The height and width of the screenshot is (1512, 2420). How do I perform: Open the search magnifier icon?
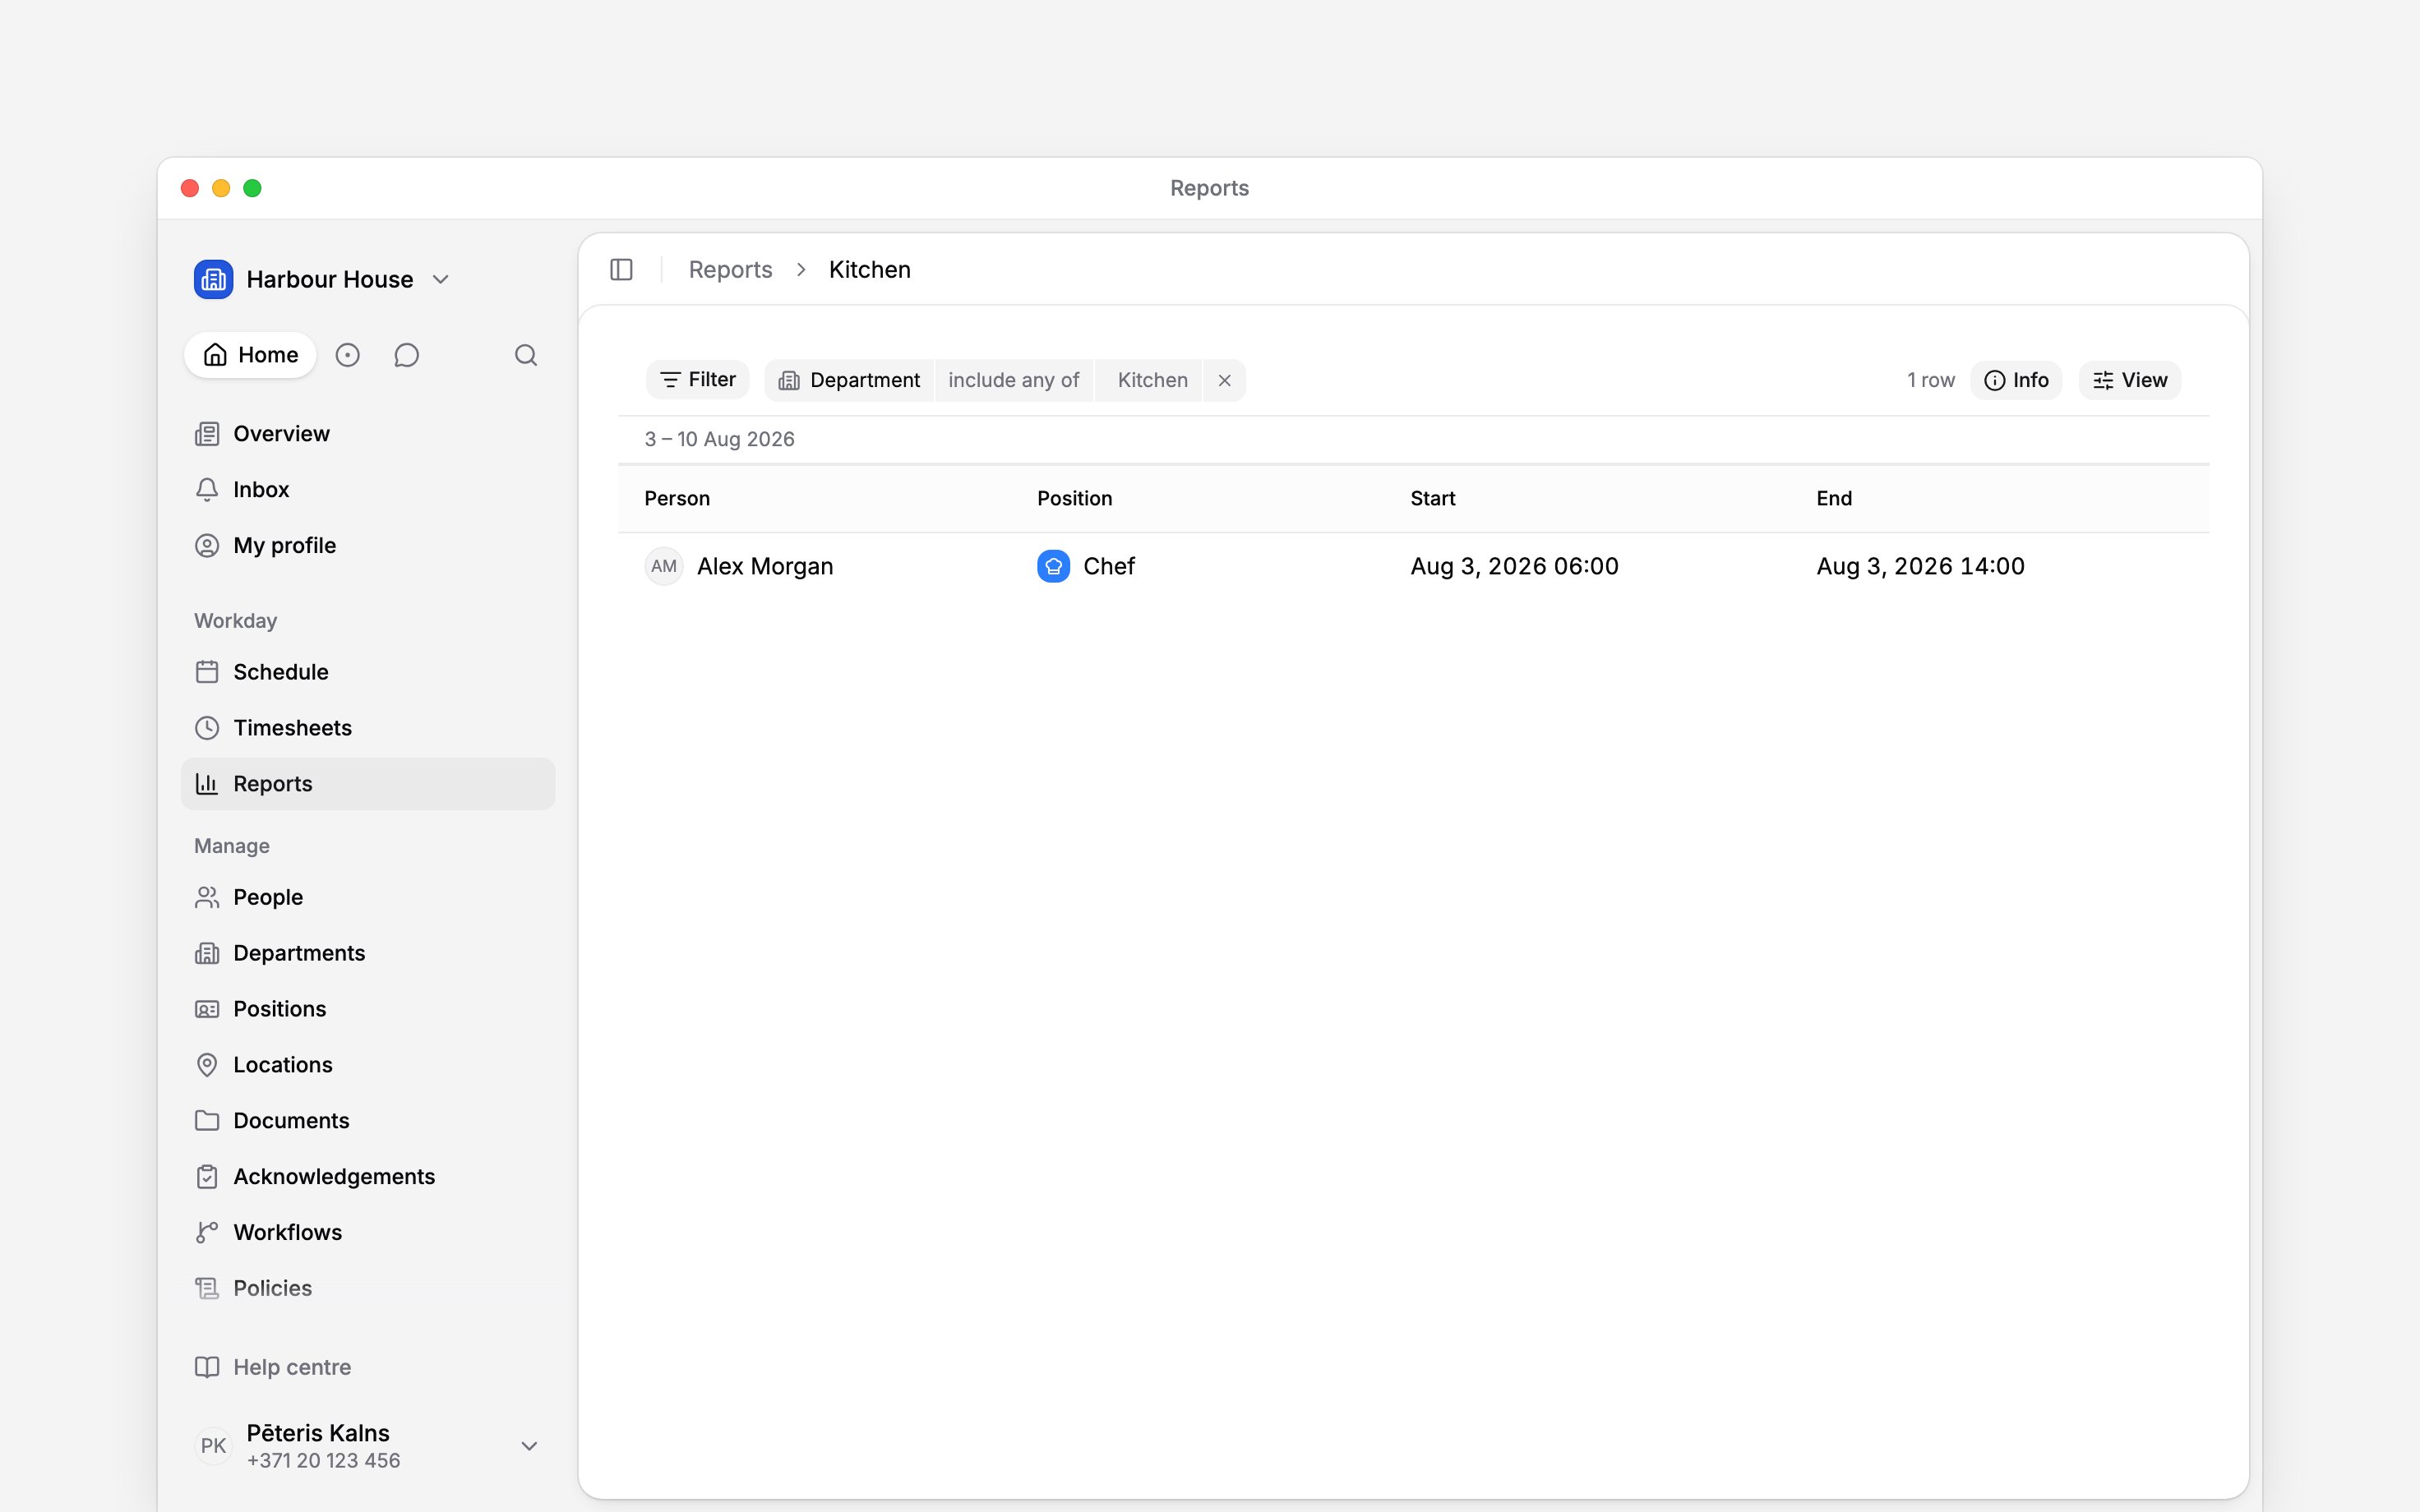(526, 355)
